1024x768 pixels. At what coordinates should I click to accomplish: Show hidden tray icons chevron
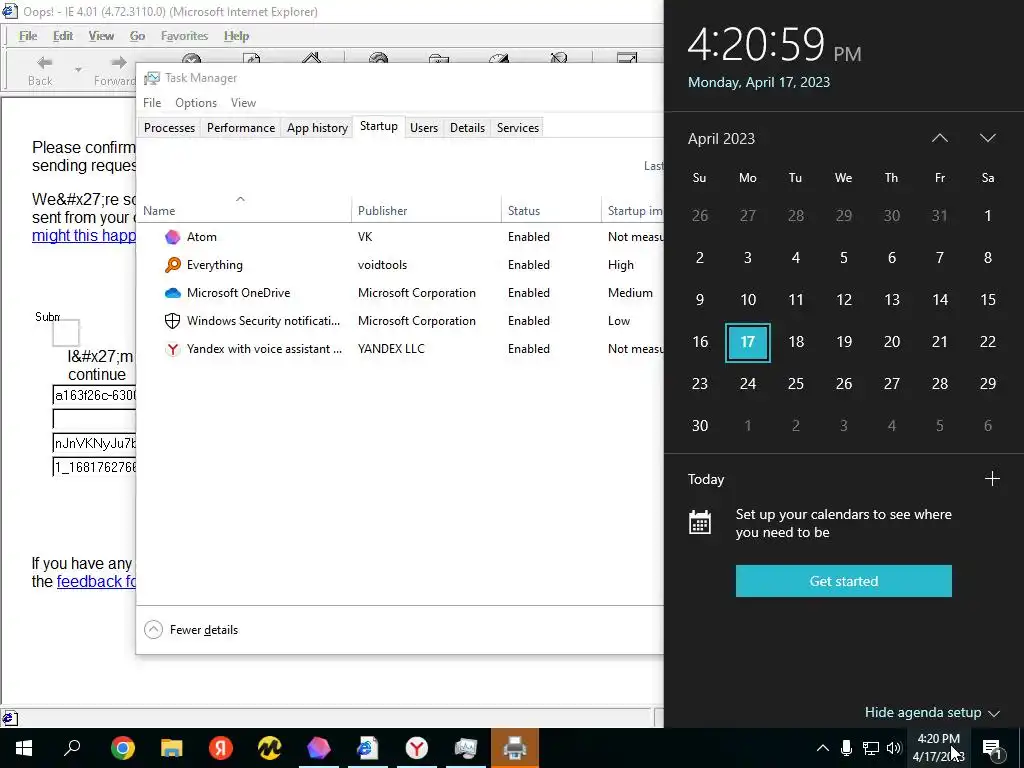click(x=823, y=748)
